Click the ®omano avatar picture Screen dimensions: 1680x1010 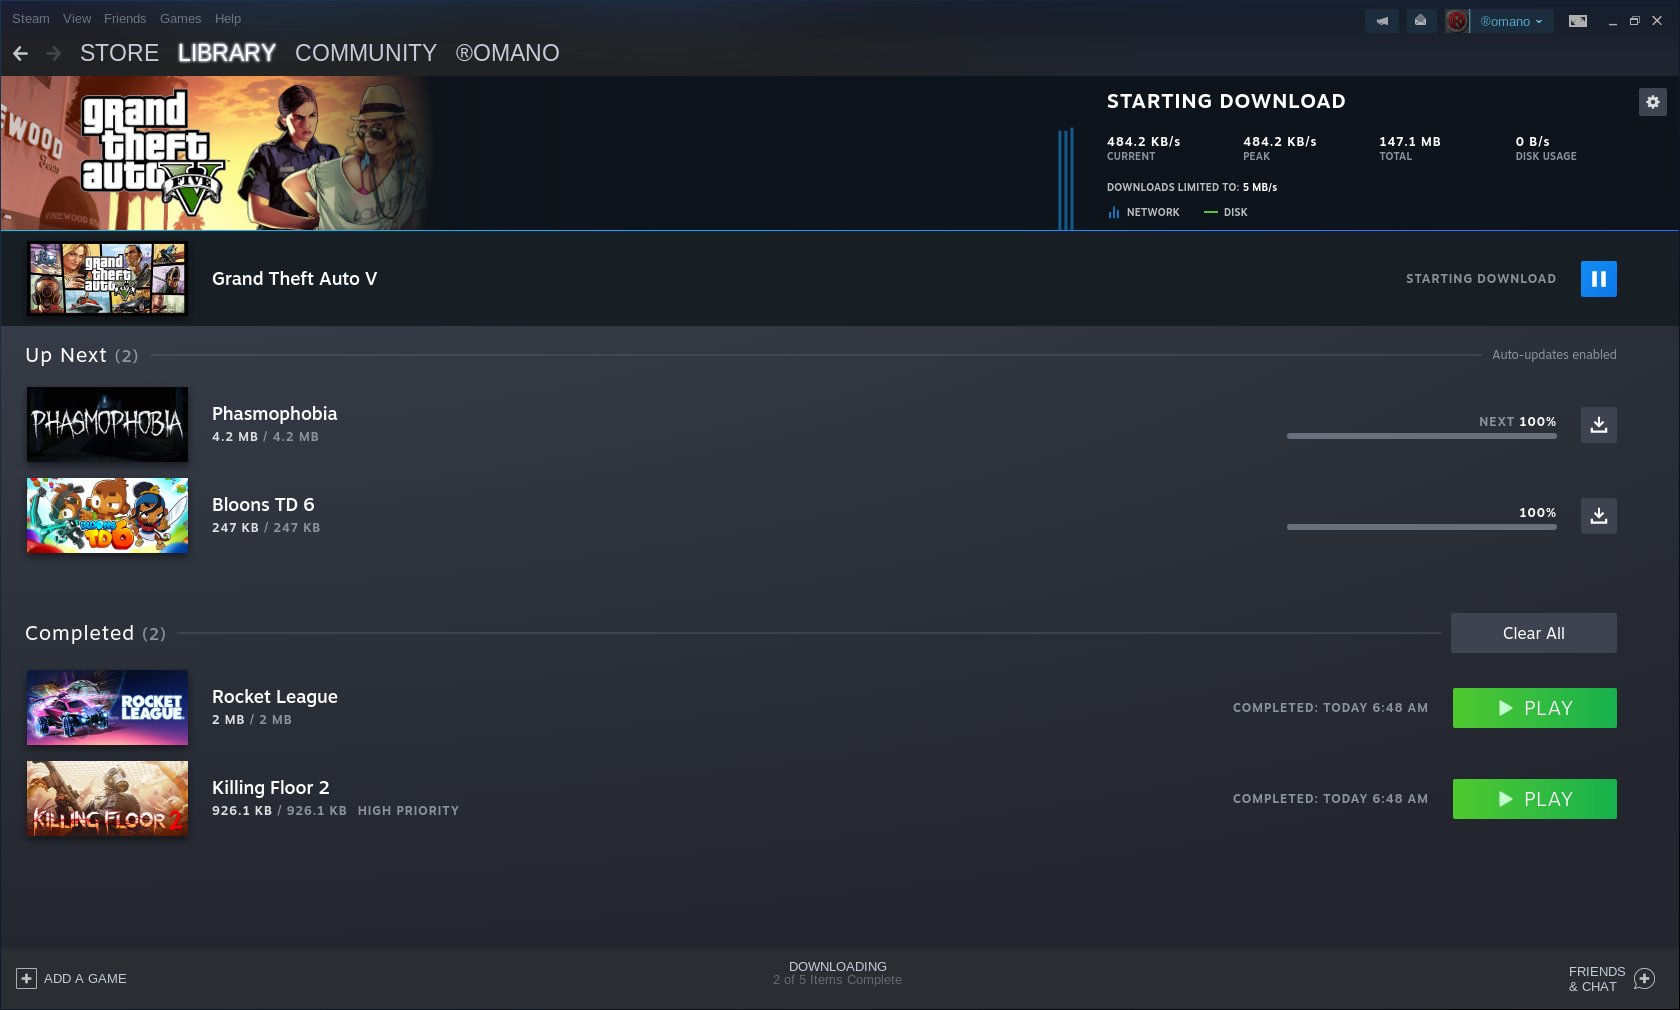click(1457, 21)
